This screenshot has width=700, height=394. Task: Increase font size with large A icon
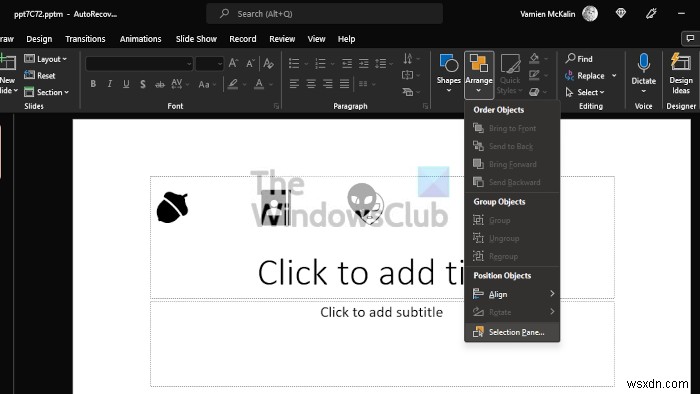click(x=233, y=63)
